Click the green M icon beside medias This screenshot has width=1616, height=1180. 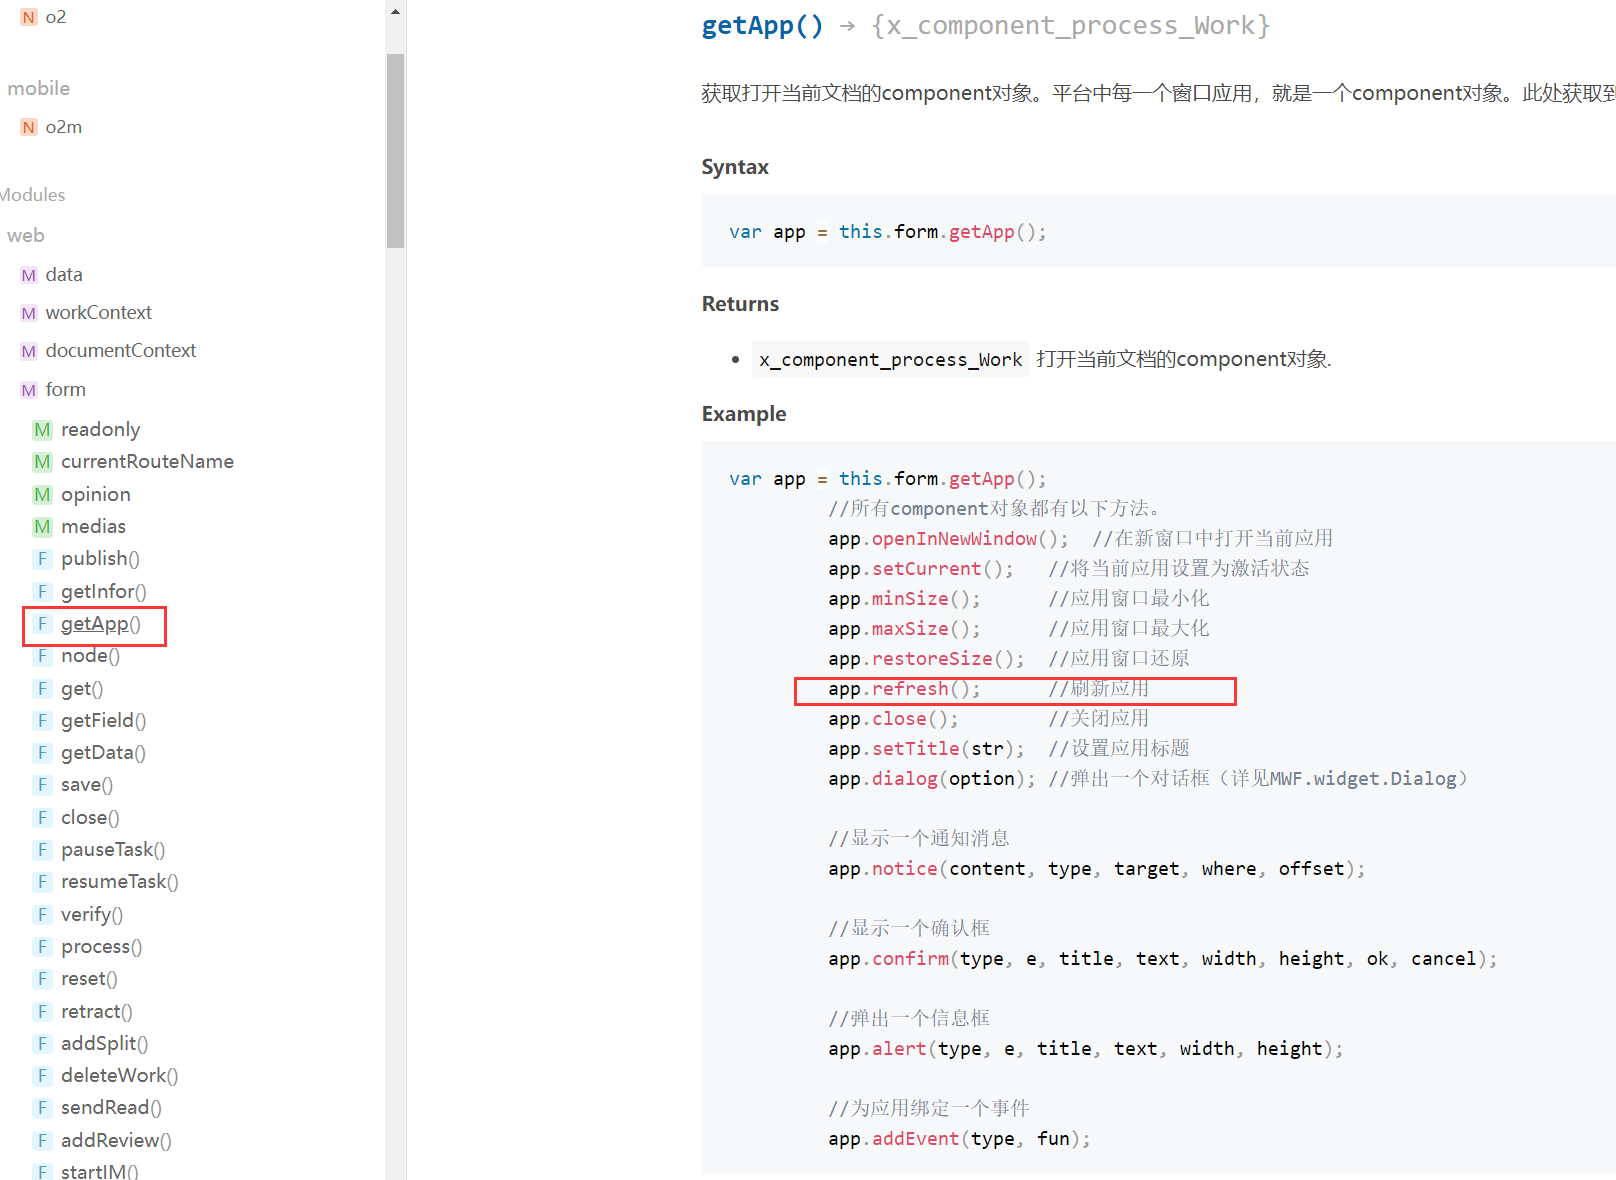pyautogui.click(x=42, y=527)
